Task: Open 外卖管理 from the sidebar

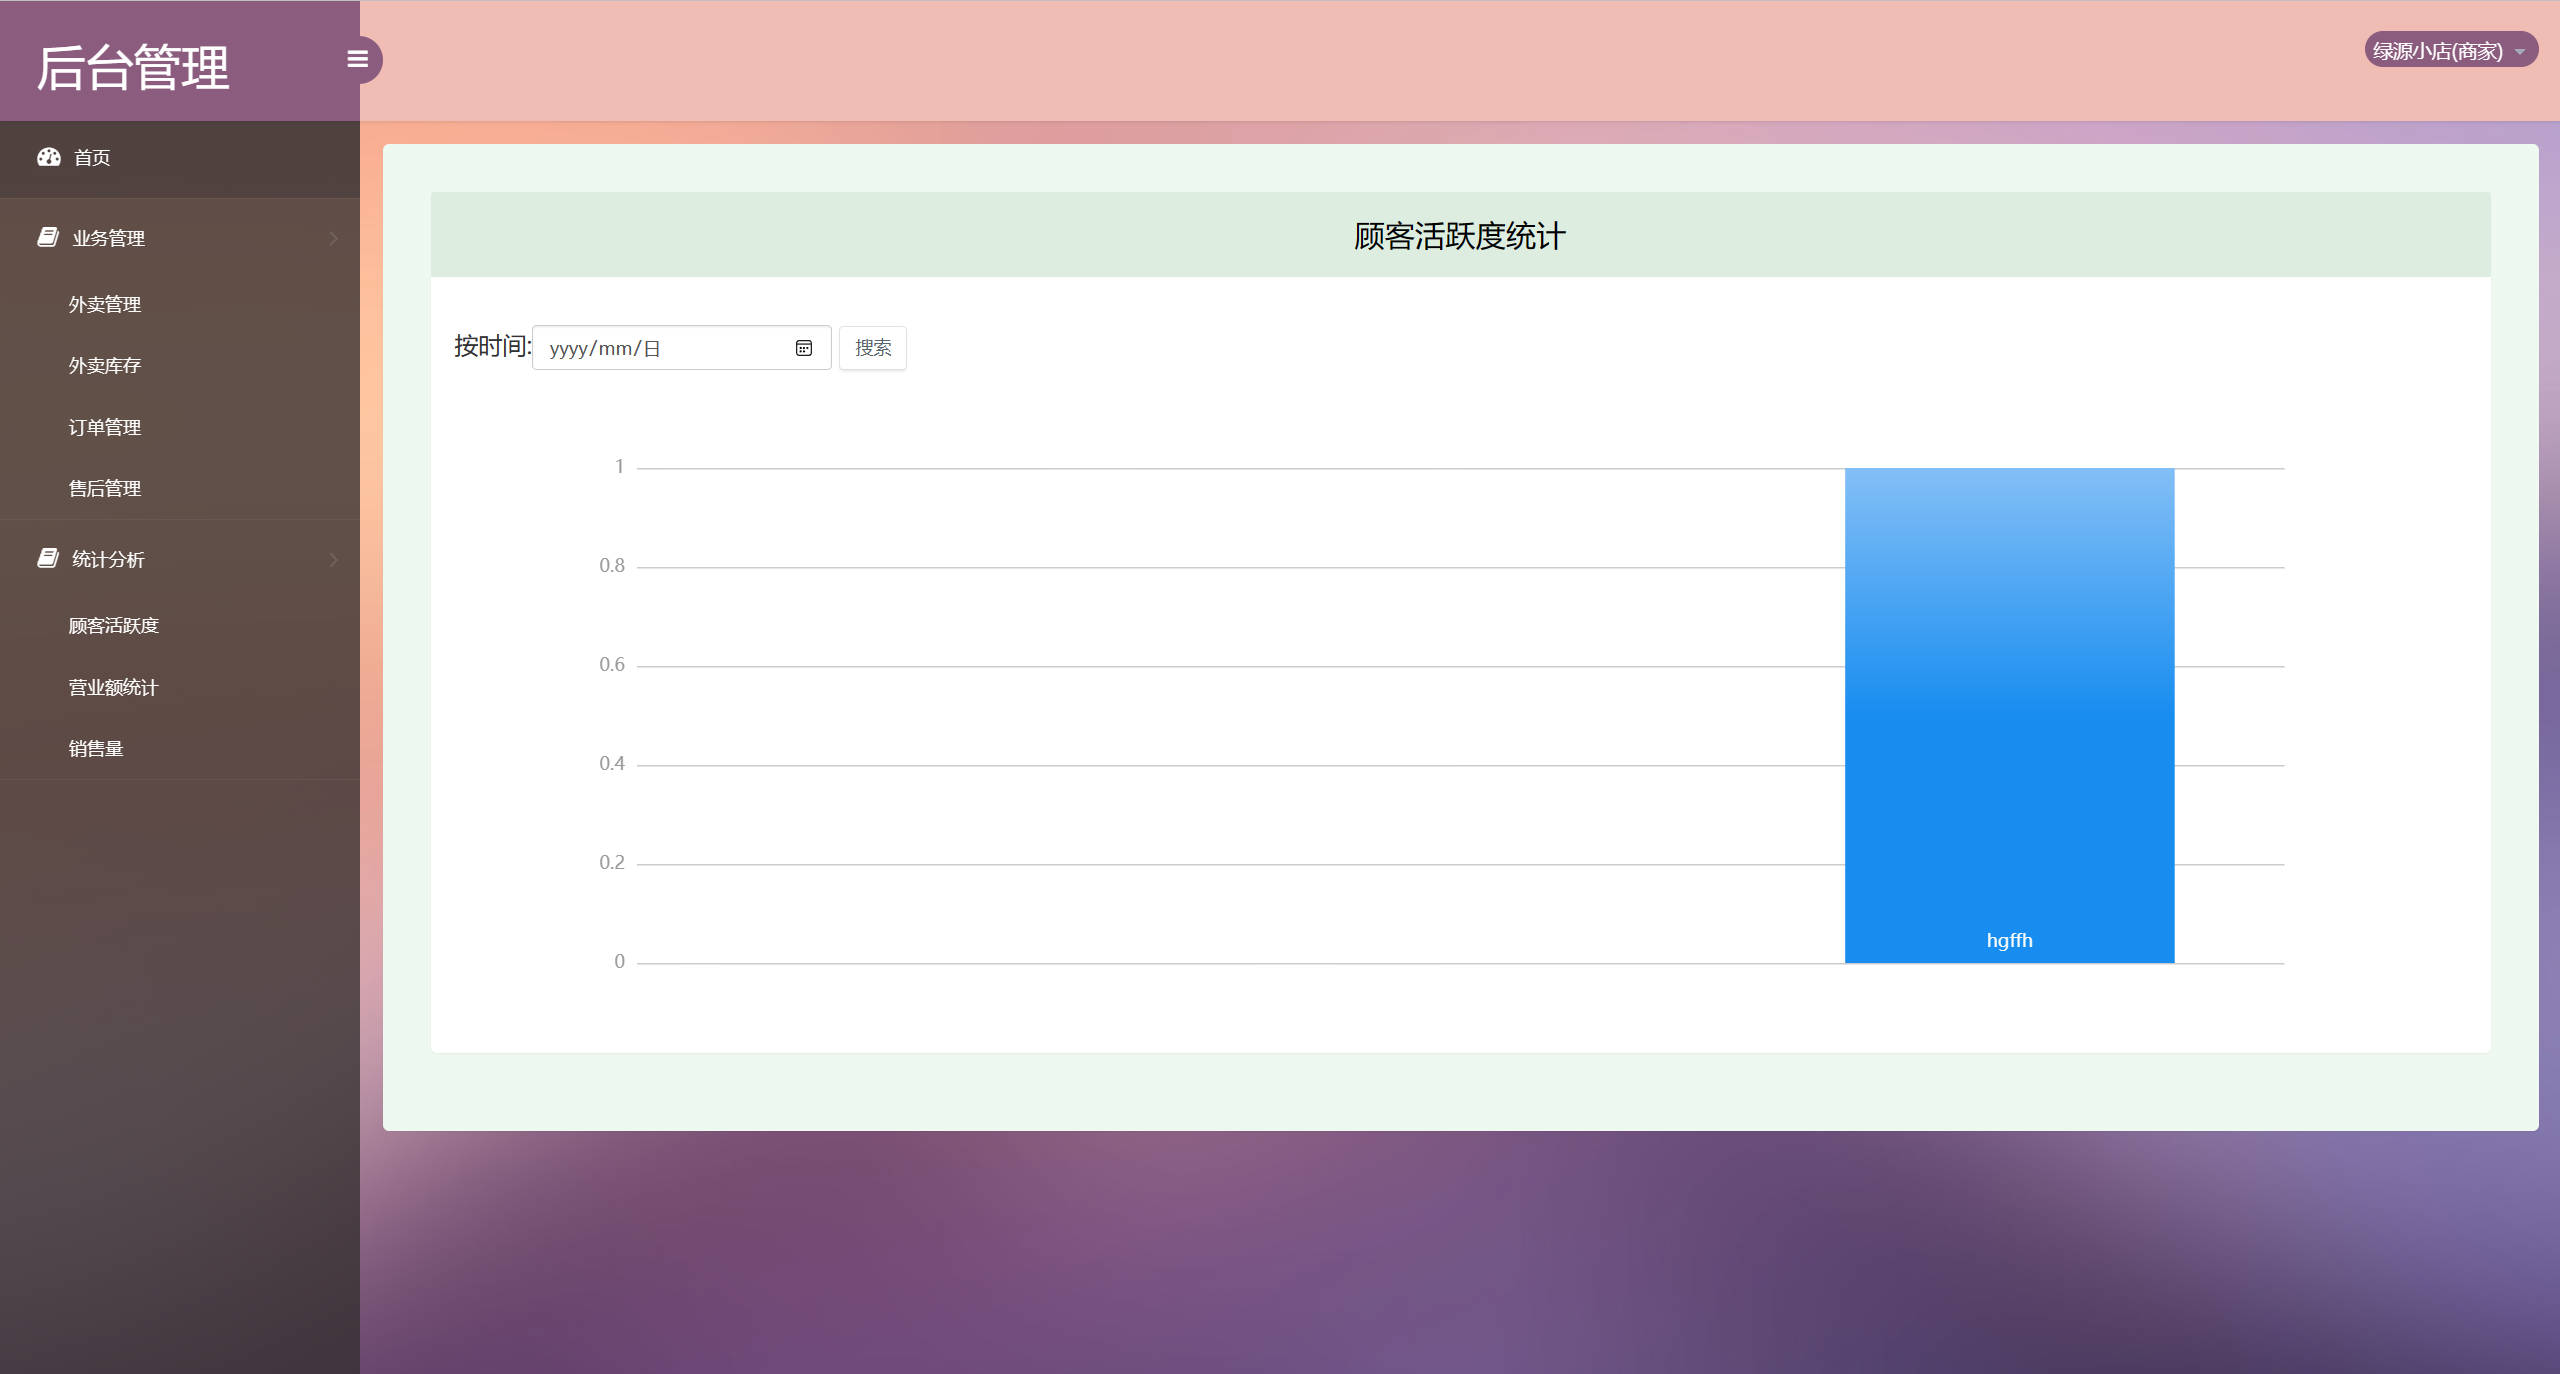Action: point(104,304)
